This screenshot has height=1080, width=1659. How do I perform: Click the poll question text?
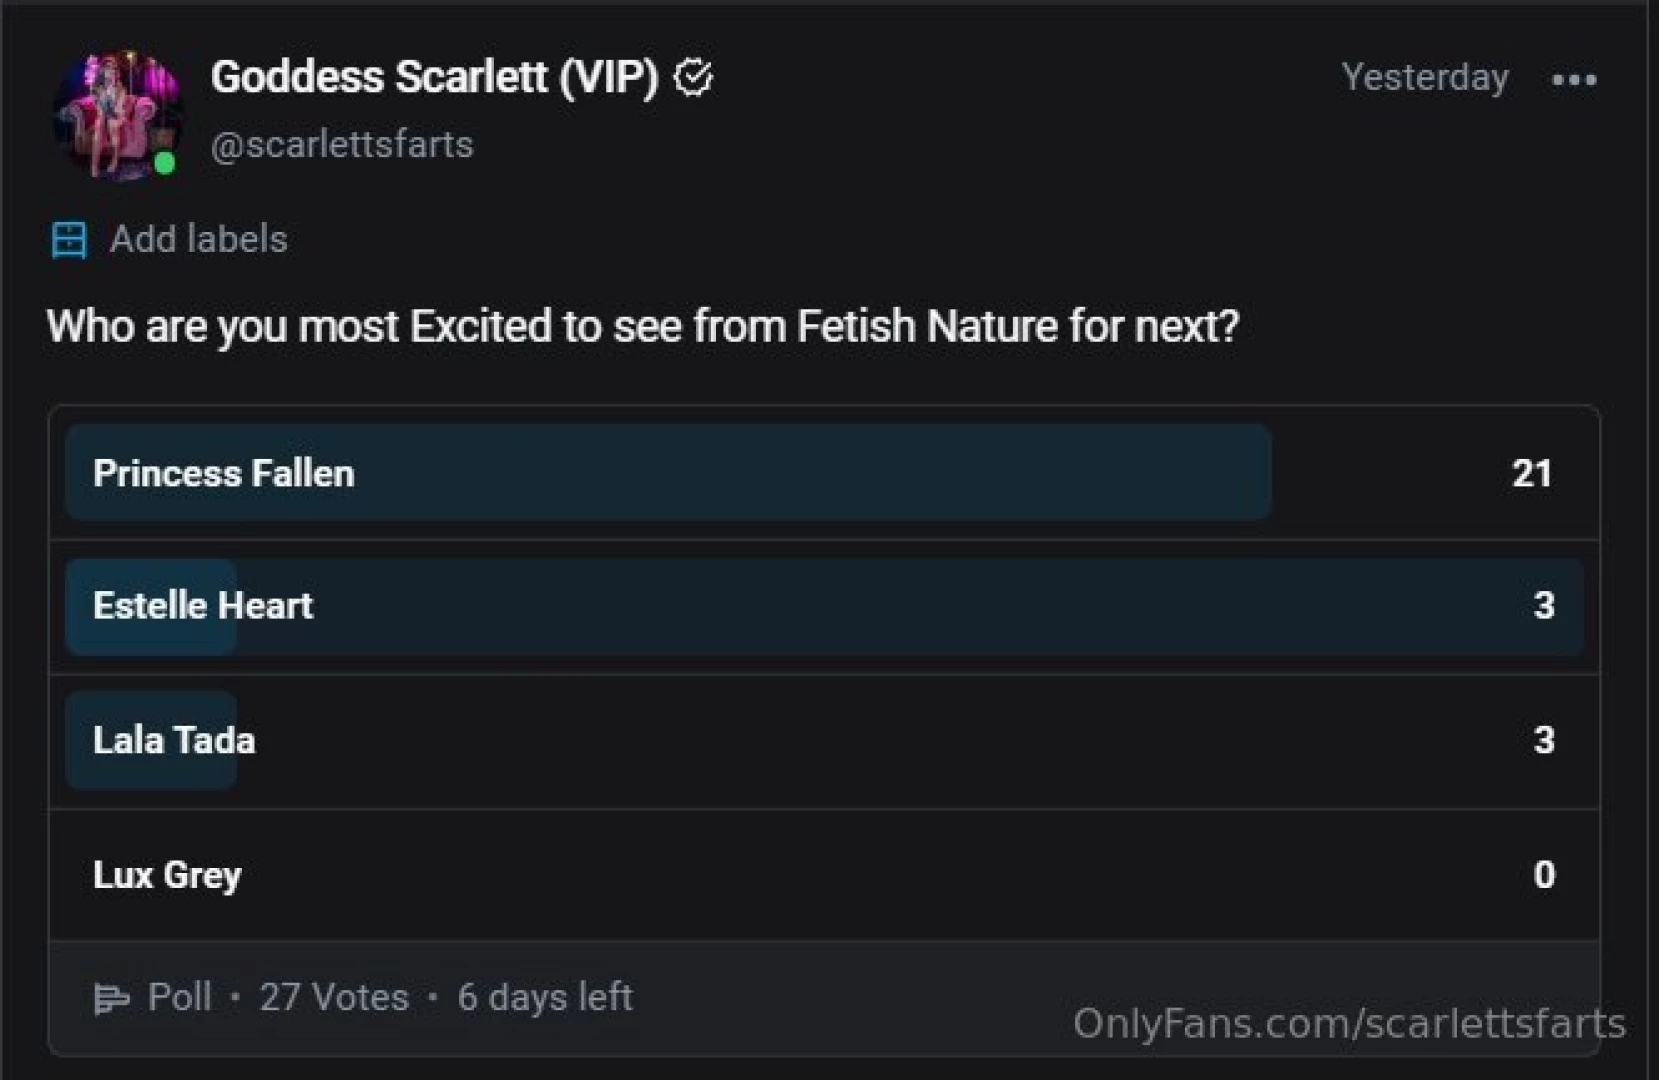click(642, 326)
